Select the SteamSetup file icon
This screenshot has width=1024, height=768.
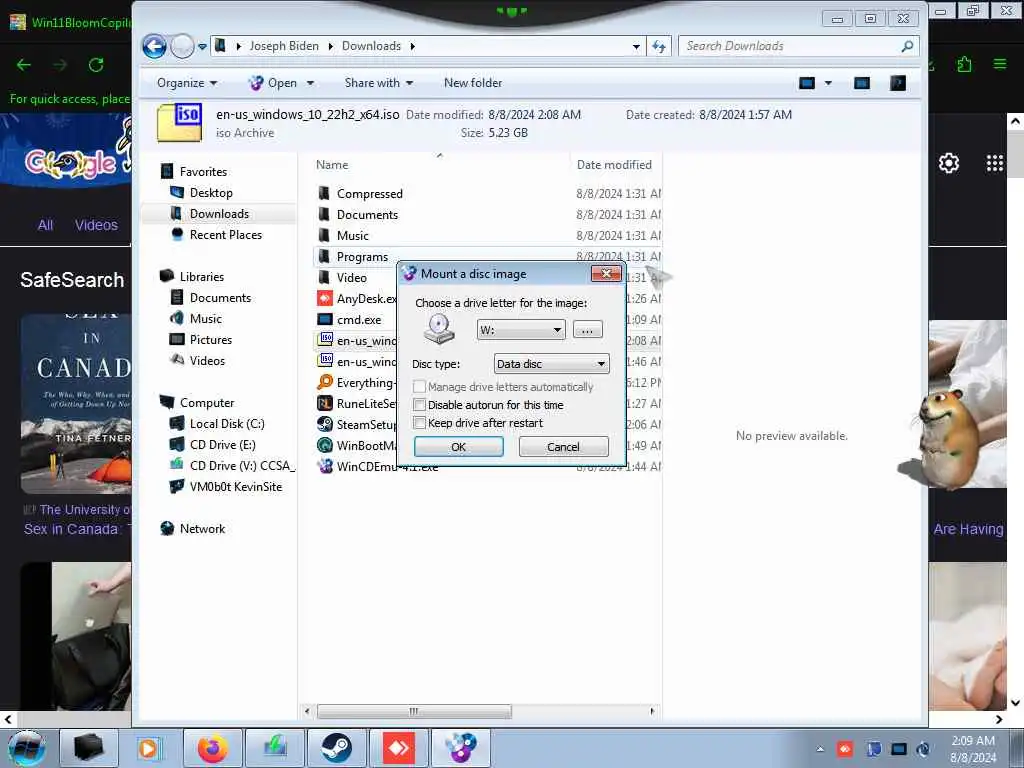pyautogui.click(x=325, y=424)
